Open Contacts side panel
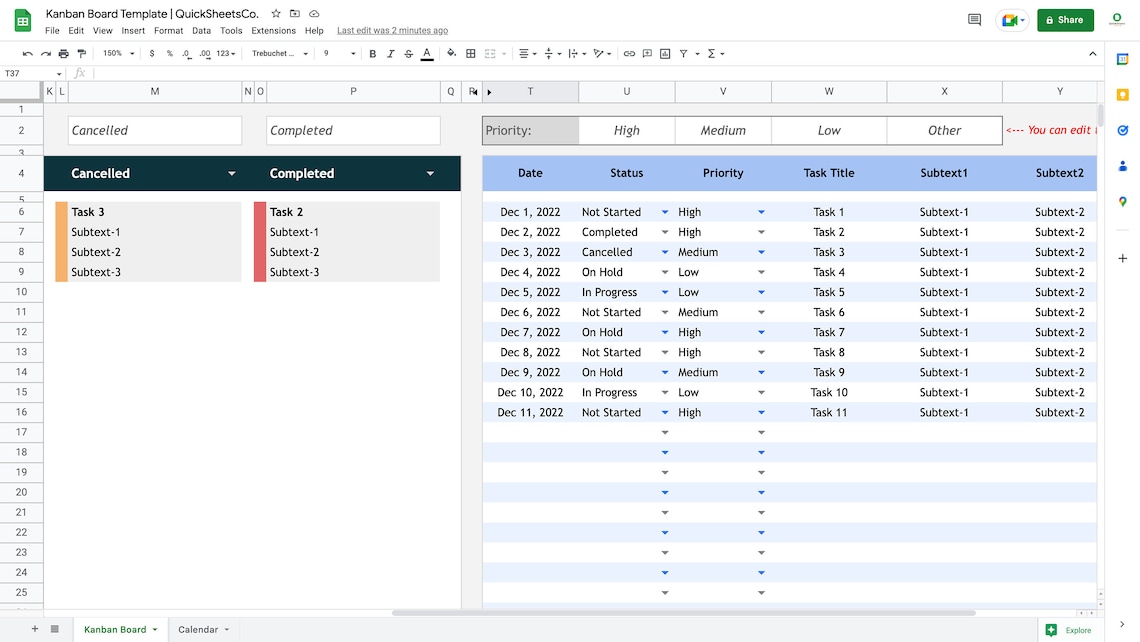The image size is (1140, 642). tap(1123, 166)
